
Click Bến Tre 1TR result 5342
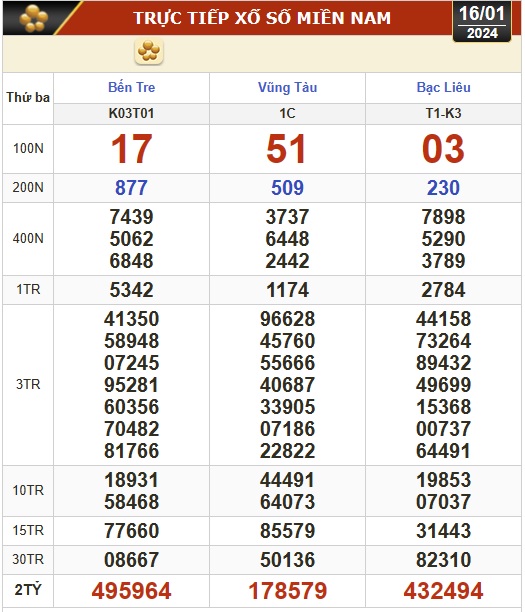(132, 290)
